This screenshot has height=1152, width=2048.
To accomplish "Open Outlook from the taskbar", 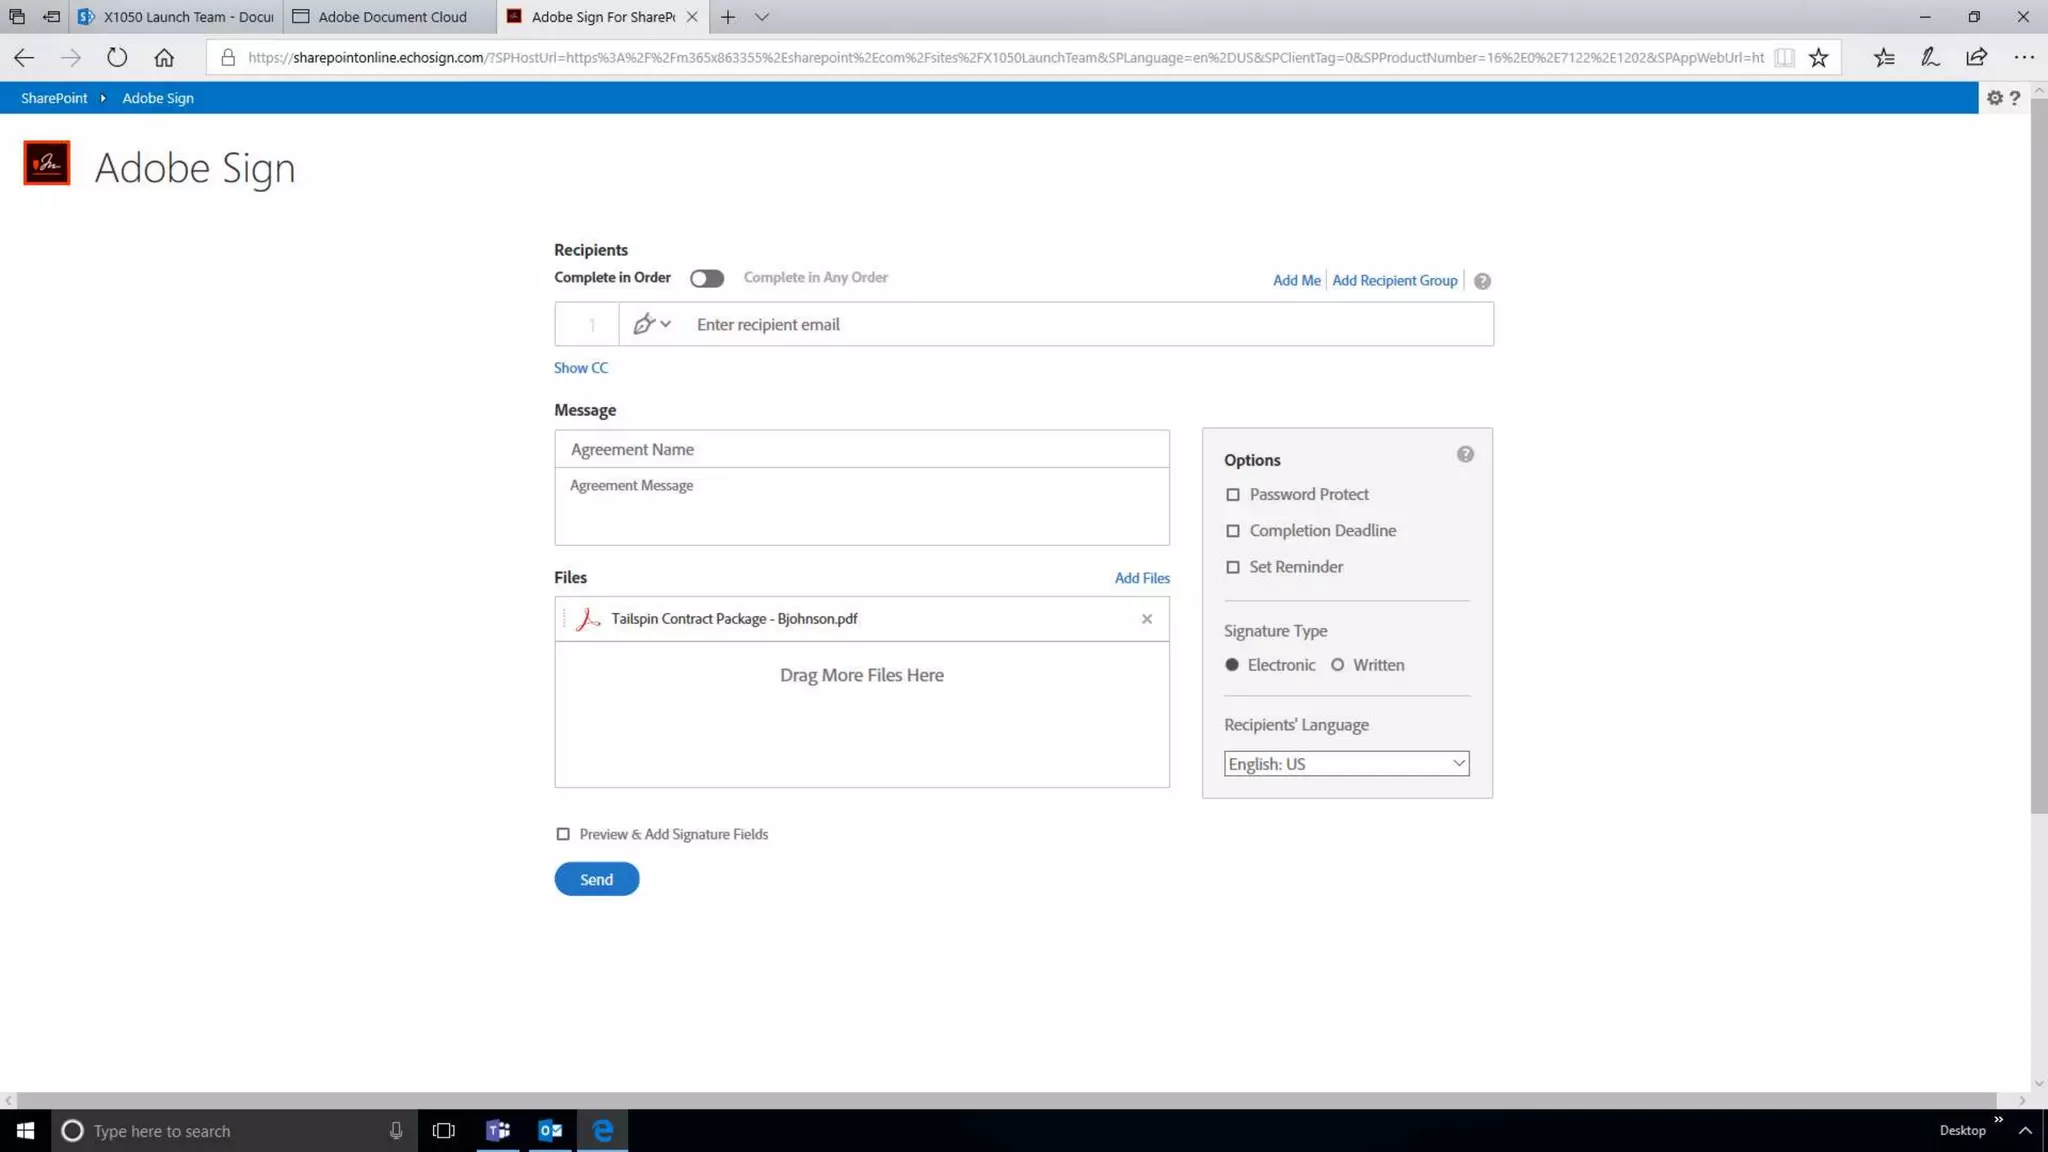I will tap(550, 1130).
